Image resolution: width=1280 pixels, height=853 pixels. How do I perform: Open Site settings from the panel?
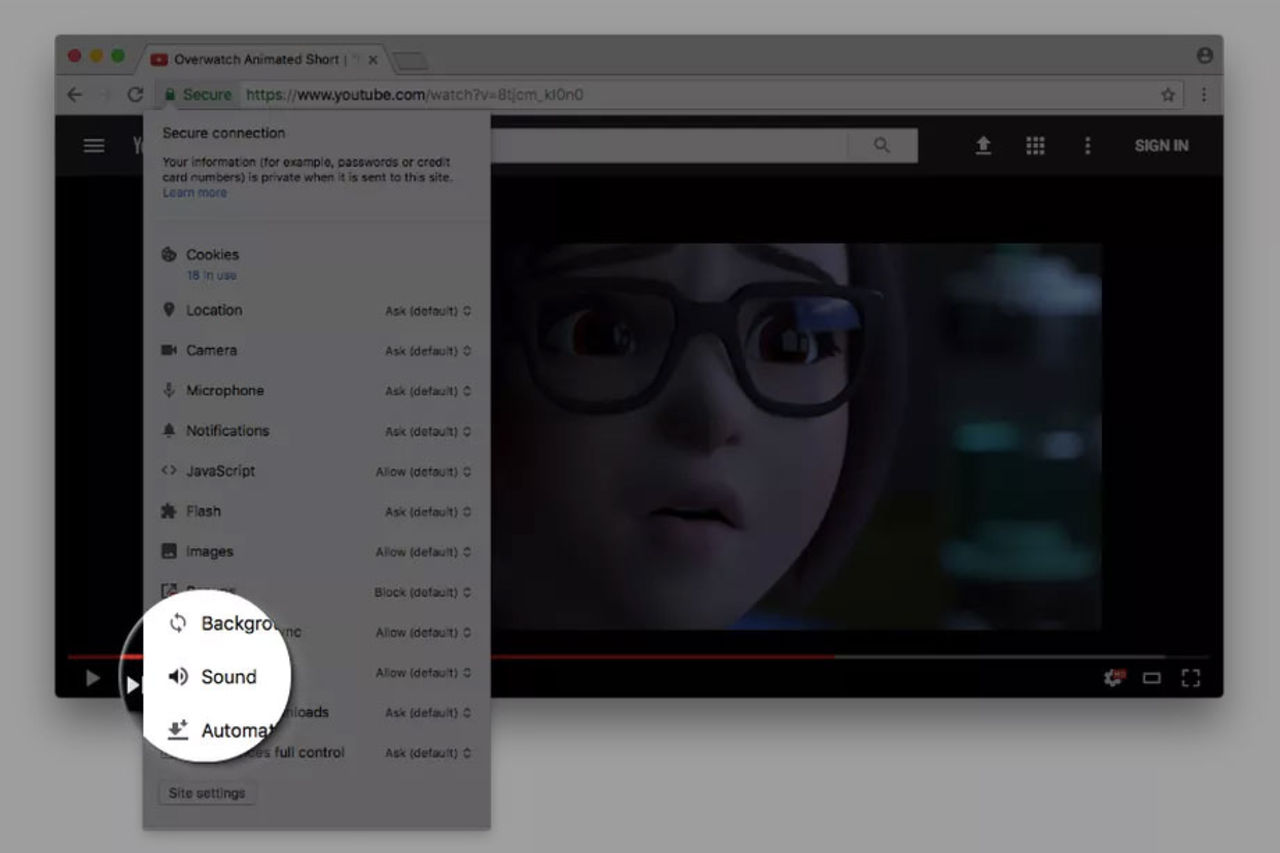click(207, 792)
